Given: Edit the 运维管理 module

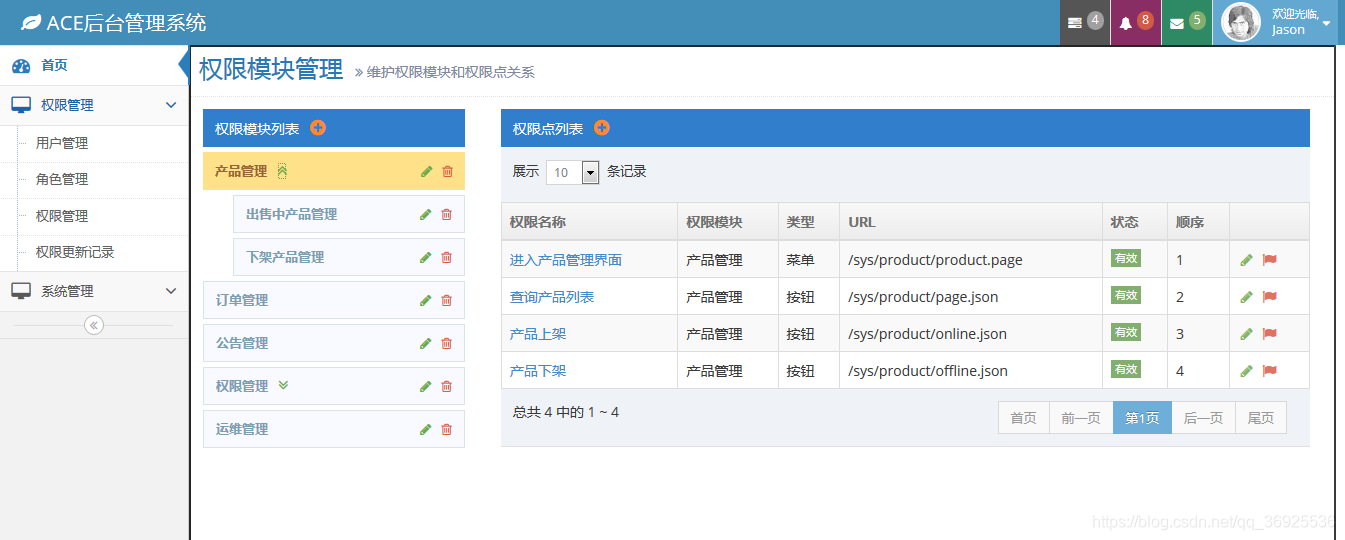Looking at the screenshot, I should coord(426,429).
